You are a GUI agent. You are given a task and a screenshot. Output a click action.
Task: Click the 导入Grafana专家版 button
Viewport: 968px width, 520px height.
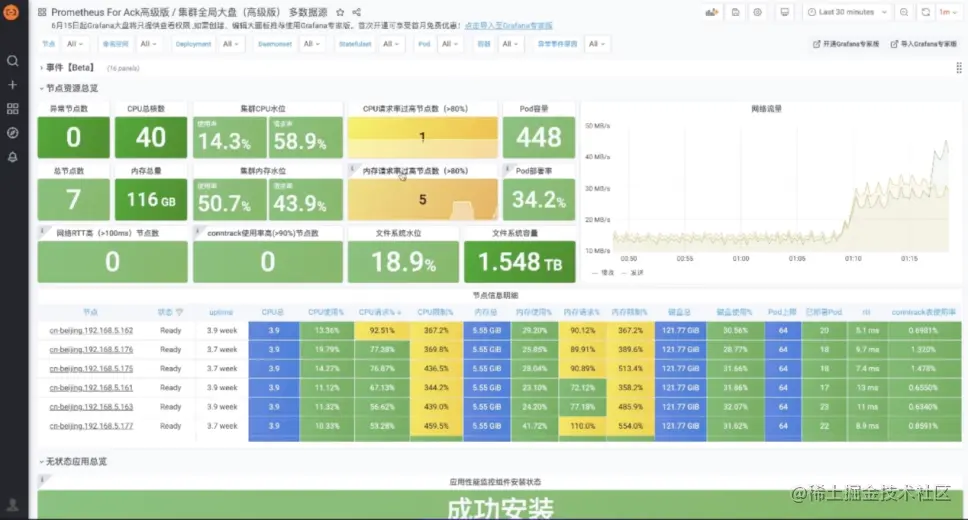tap(923, 44)
